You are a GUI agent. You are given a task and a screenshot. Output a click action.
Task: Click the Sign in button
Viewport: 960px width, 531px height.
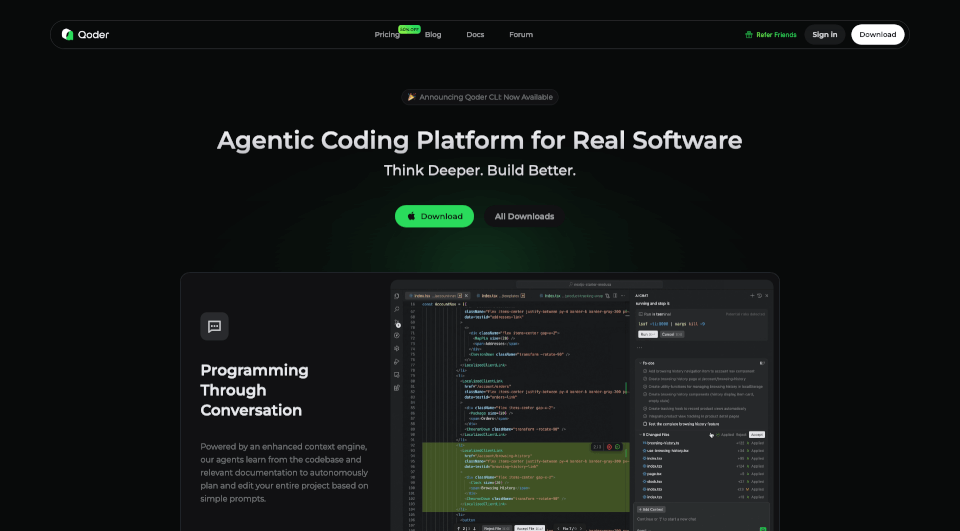(x=825, y=35)
